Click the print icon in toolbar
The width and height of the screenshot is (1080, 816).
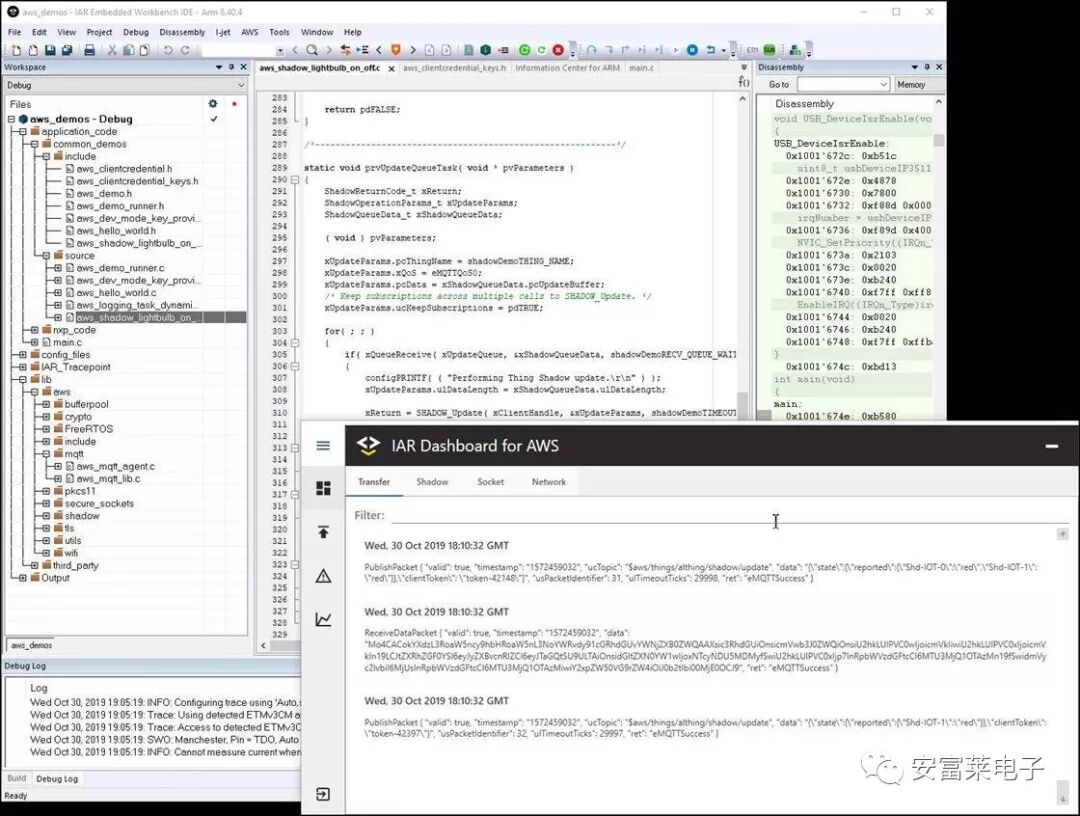point(89,50)
